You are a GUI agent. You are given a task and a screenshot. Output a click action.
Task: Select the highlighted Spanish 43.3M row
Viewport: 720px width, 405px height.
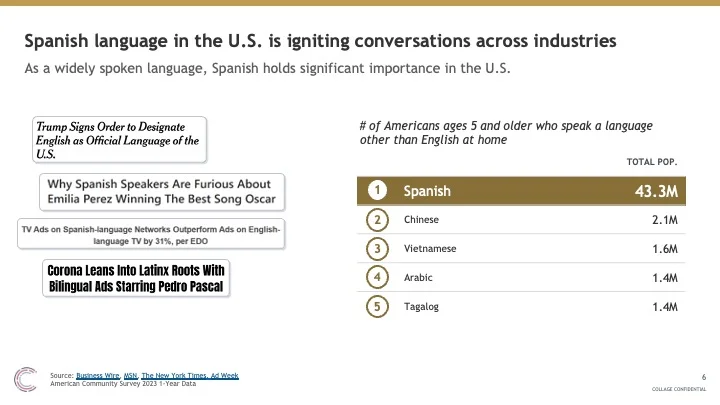[x=521, y=191]
